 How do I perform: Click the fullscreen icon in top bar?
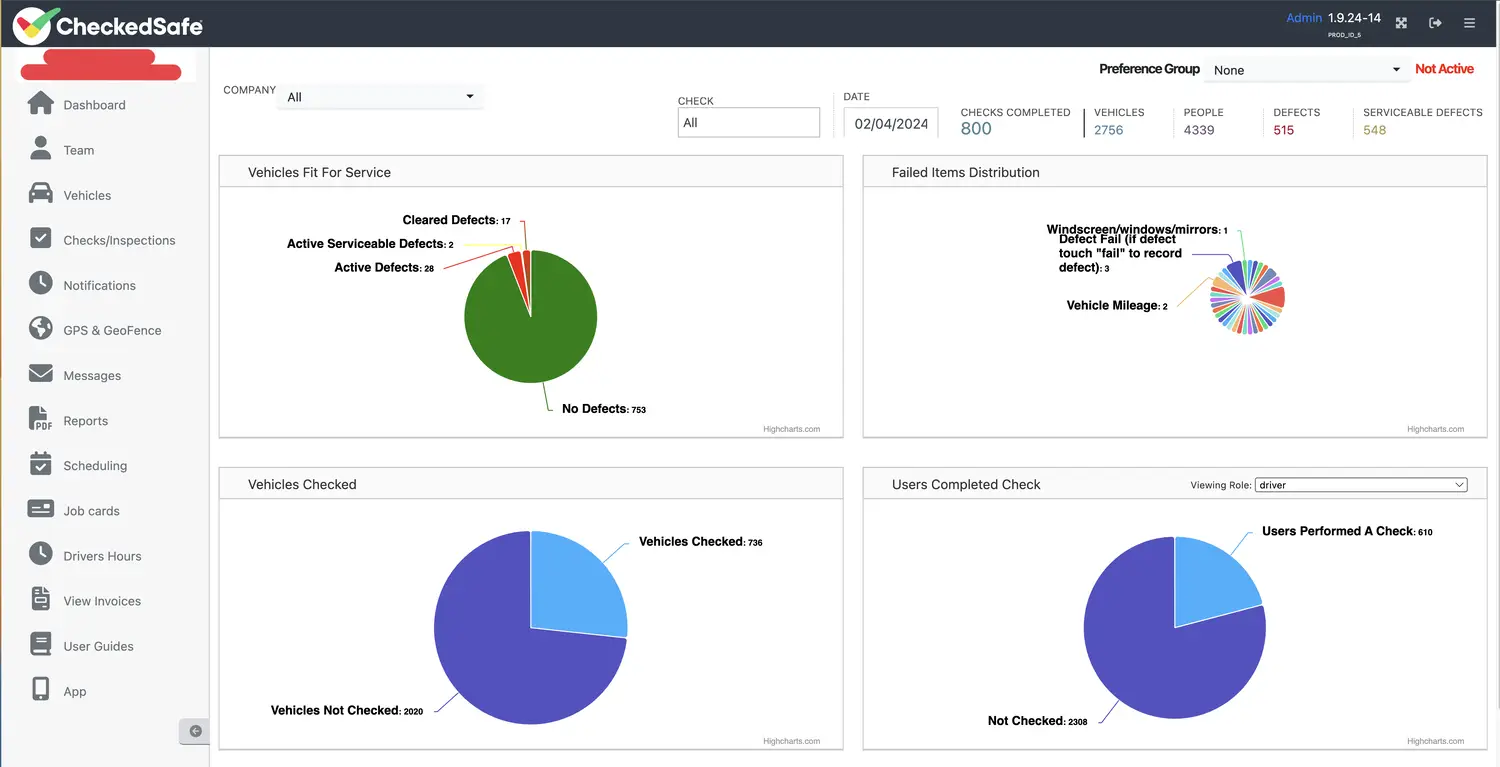pyautogui.click(x=1401, y=23)
